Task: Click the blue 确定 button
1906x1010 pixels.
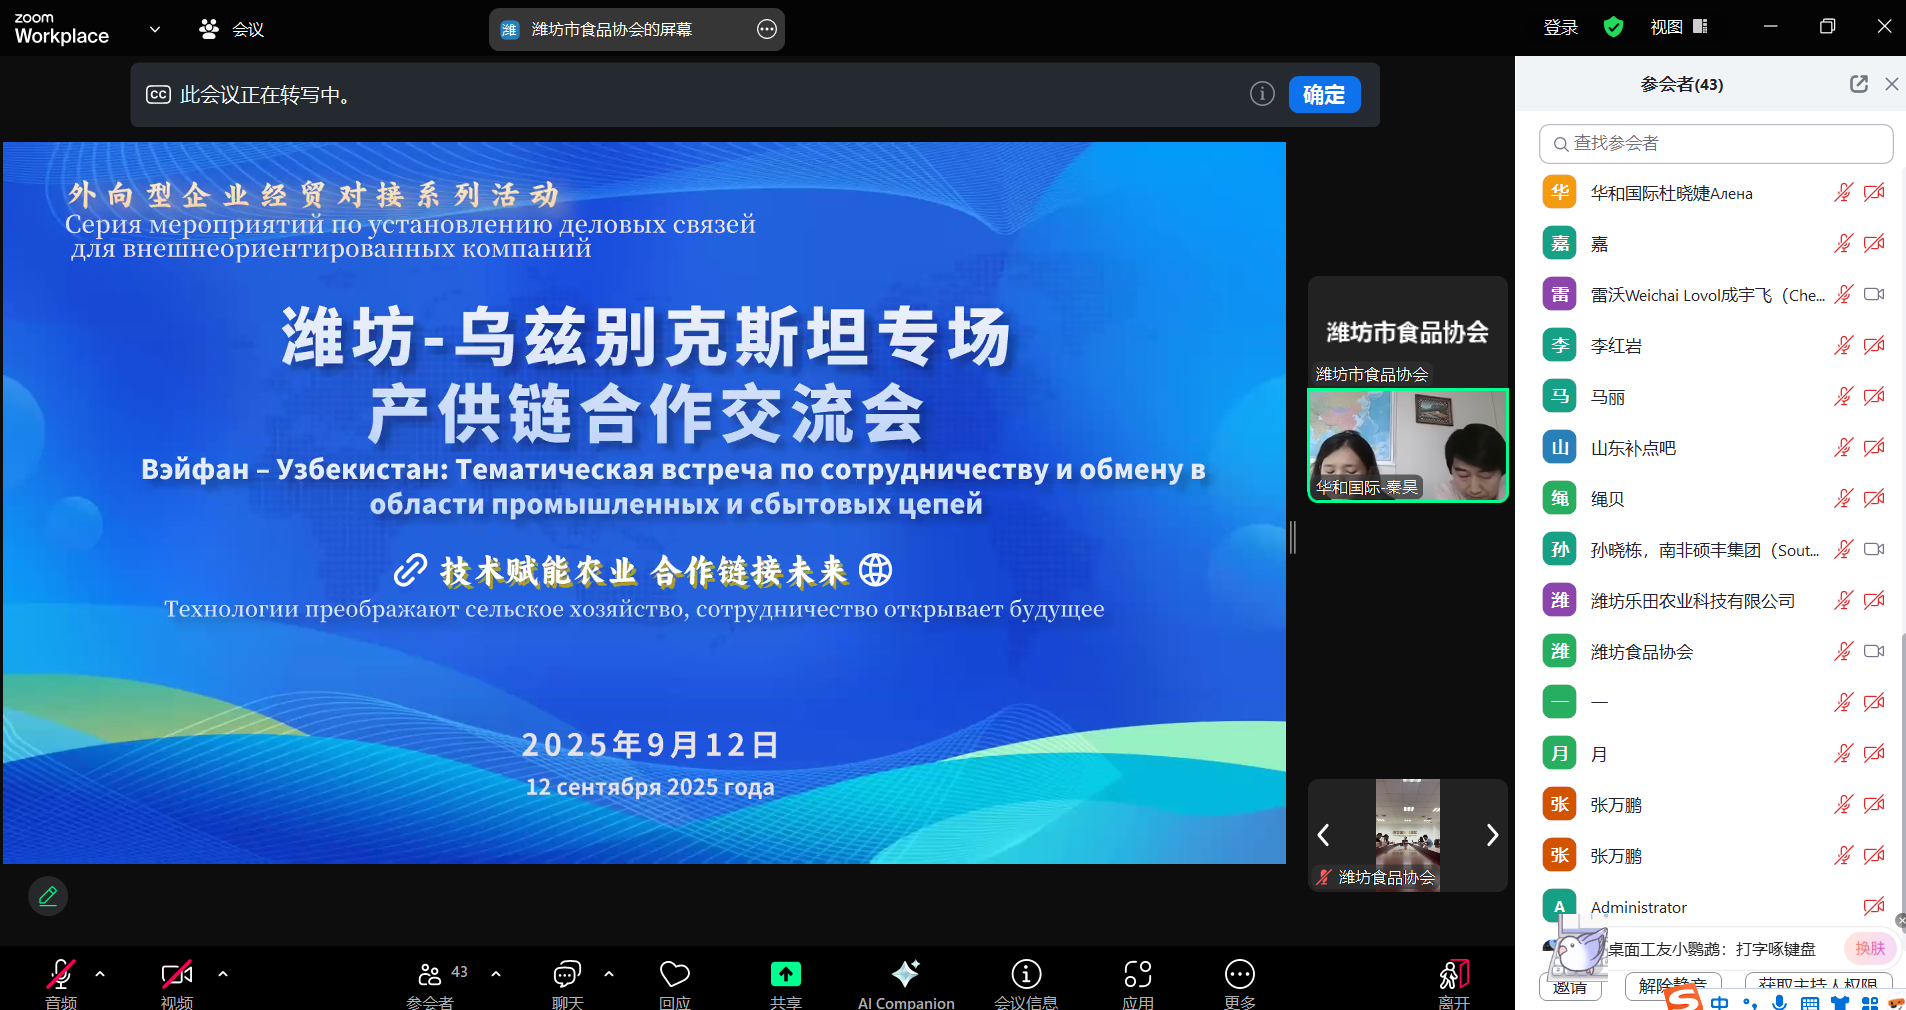Action: click(x=1324, y=95)
